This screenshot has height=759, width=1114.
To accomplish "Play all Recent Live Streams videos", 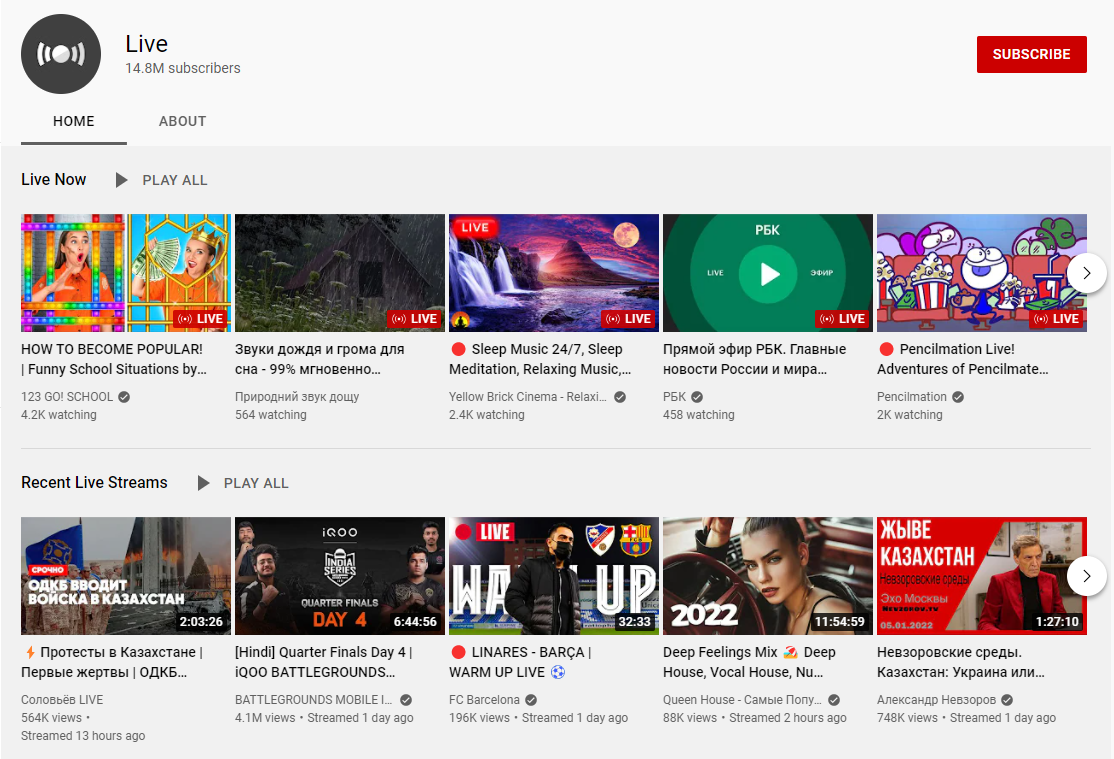I will [256, 483].
